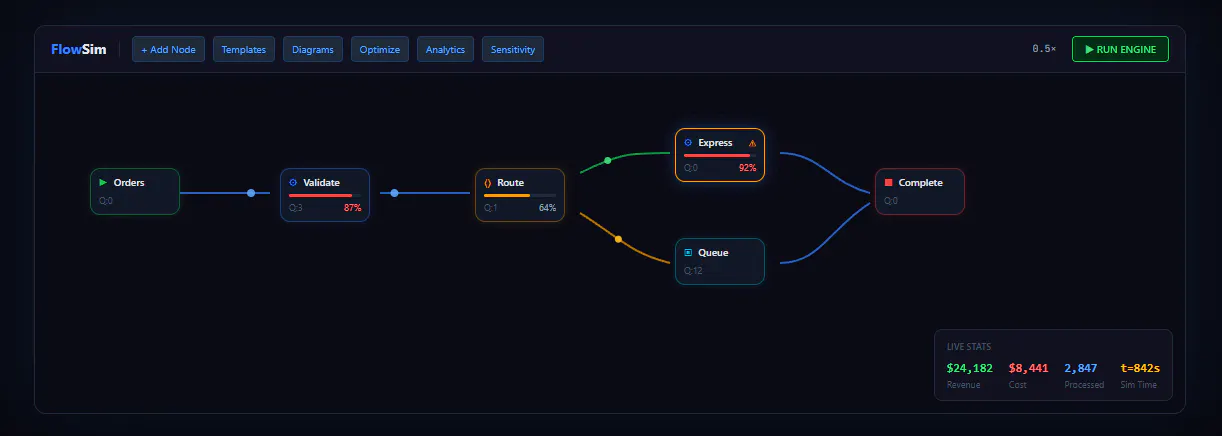This screenshot has width=1222, height=436.
Task: Click the 87% value on Validate node
Action: coord(352,208)
